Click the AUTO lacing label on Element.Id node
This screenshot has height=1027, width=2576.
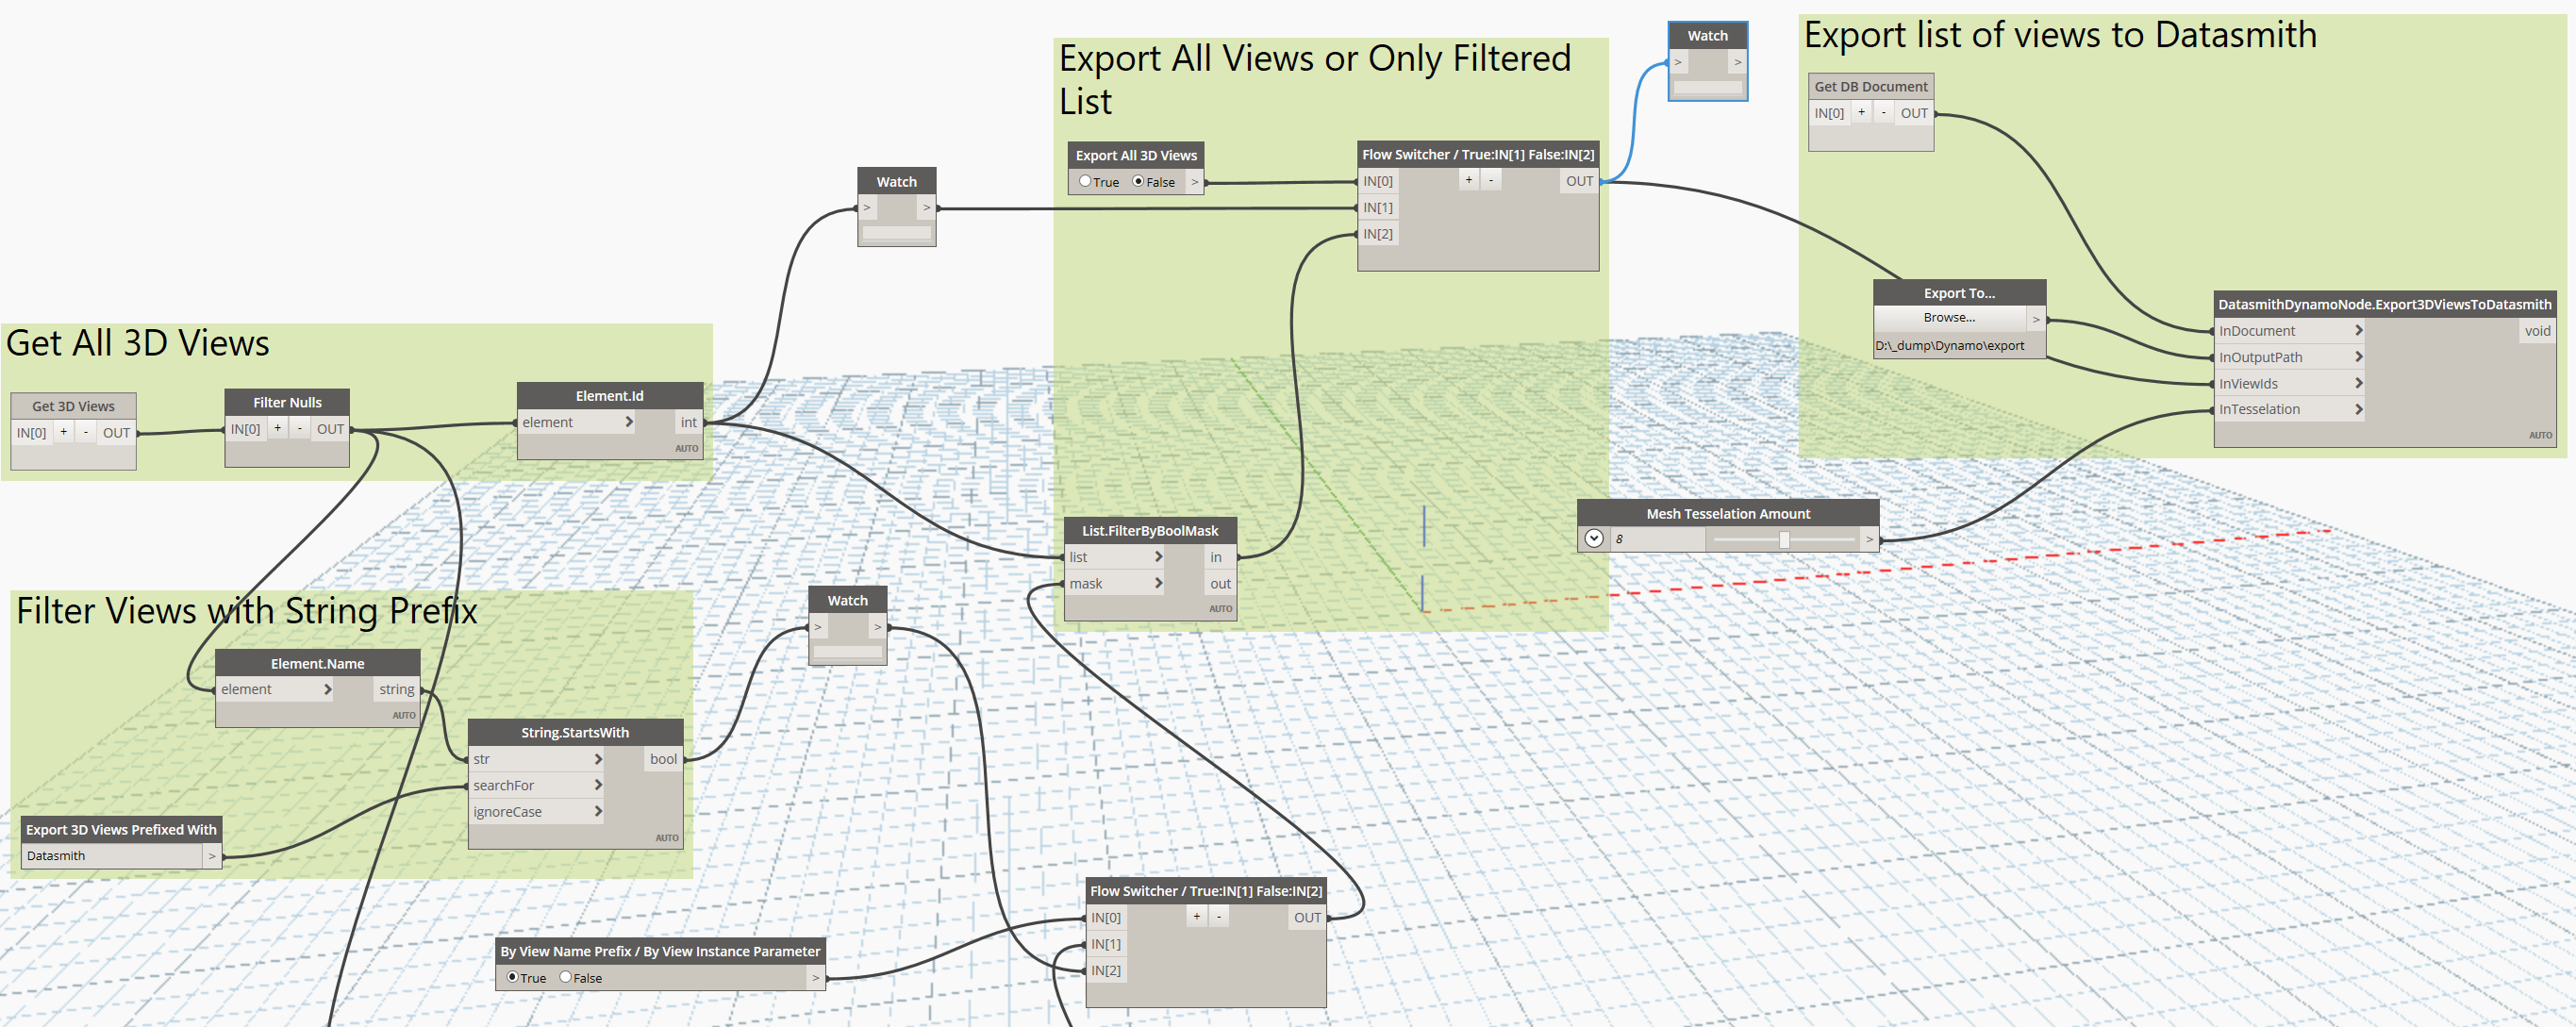[687, 448]
